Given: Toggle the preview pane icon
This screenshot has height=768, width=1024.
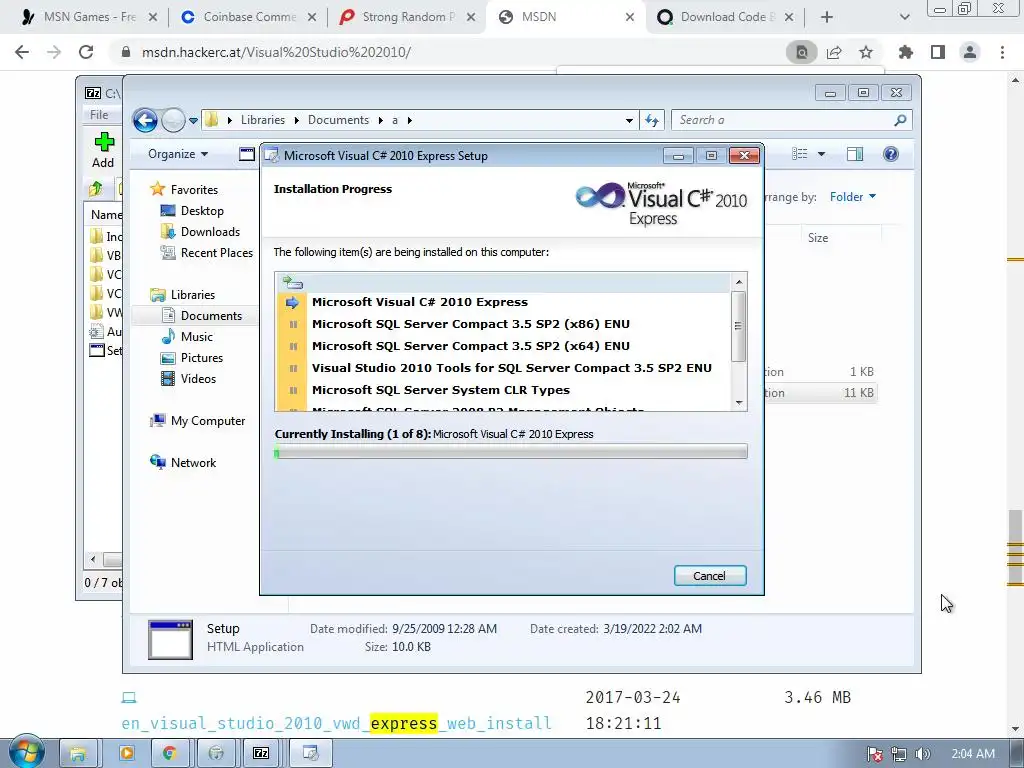Looking at the screenshot, I should 855,154.
